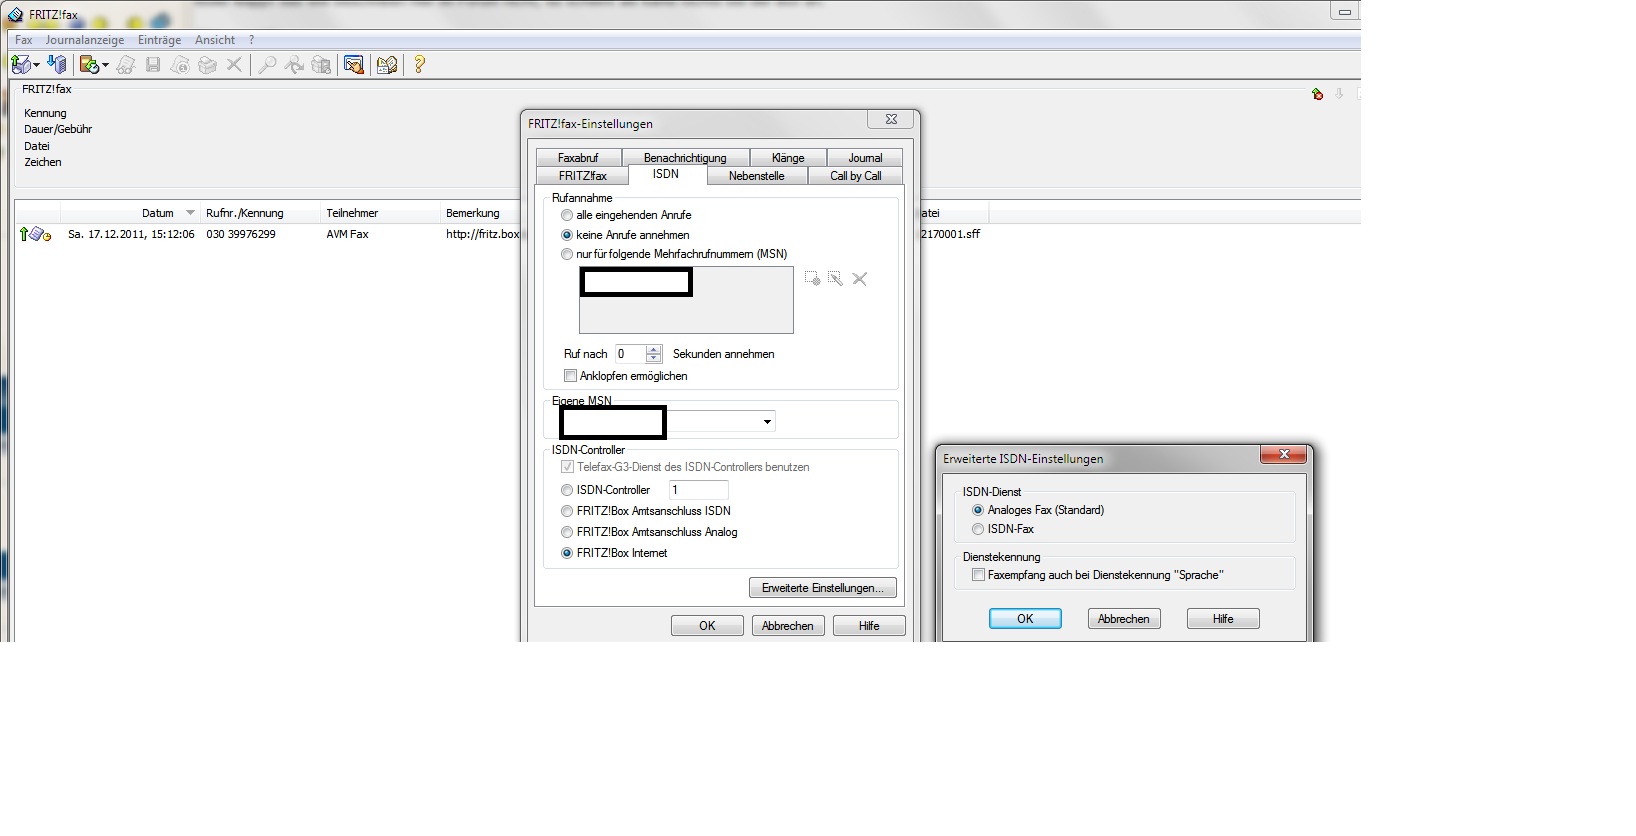The image size is (1636, 836).
Task: Click the printer toolbar icon
Action: (207, 65)
